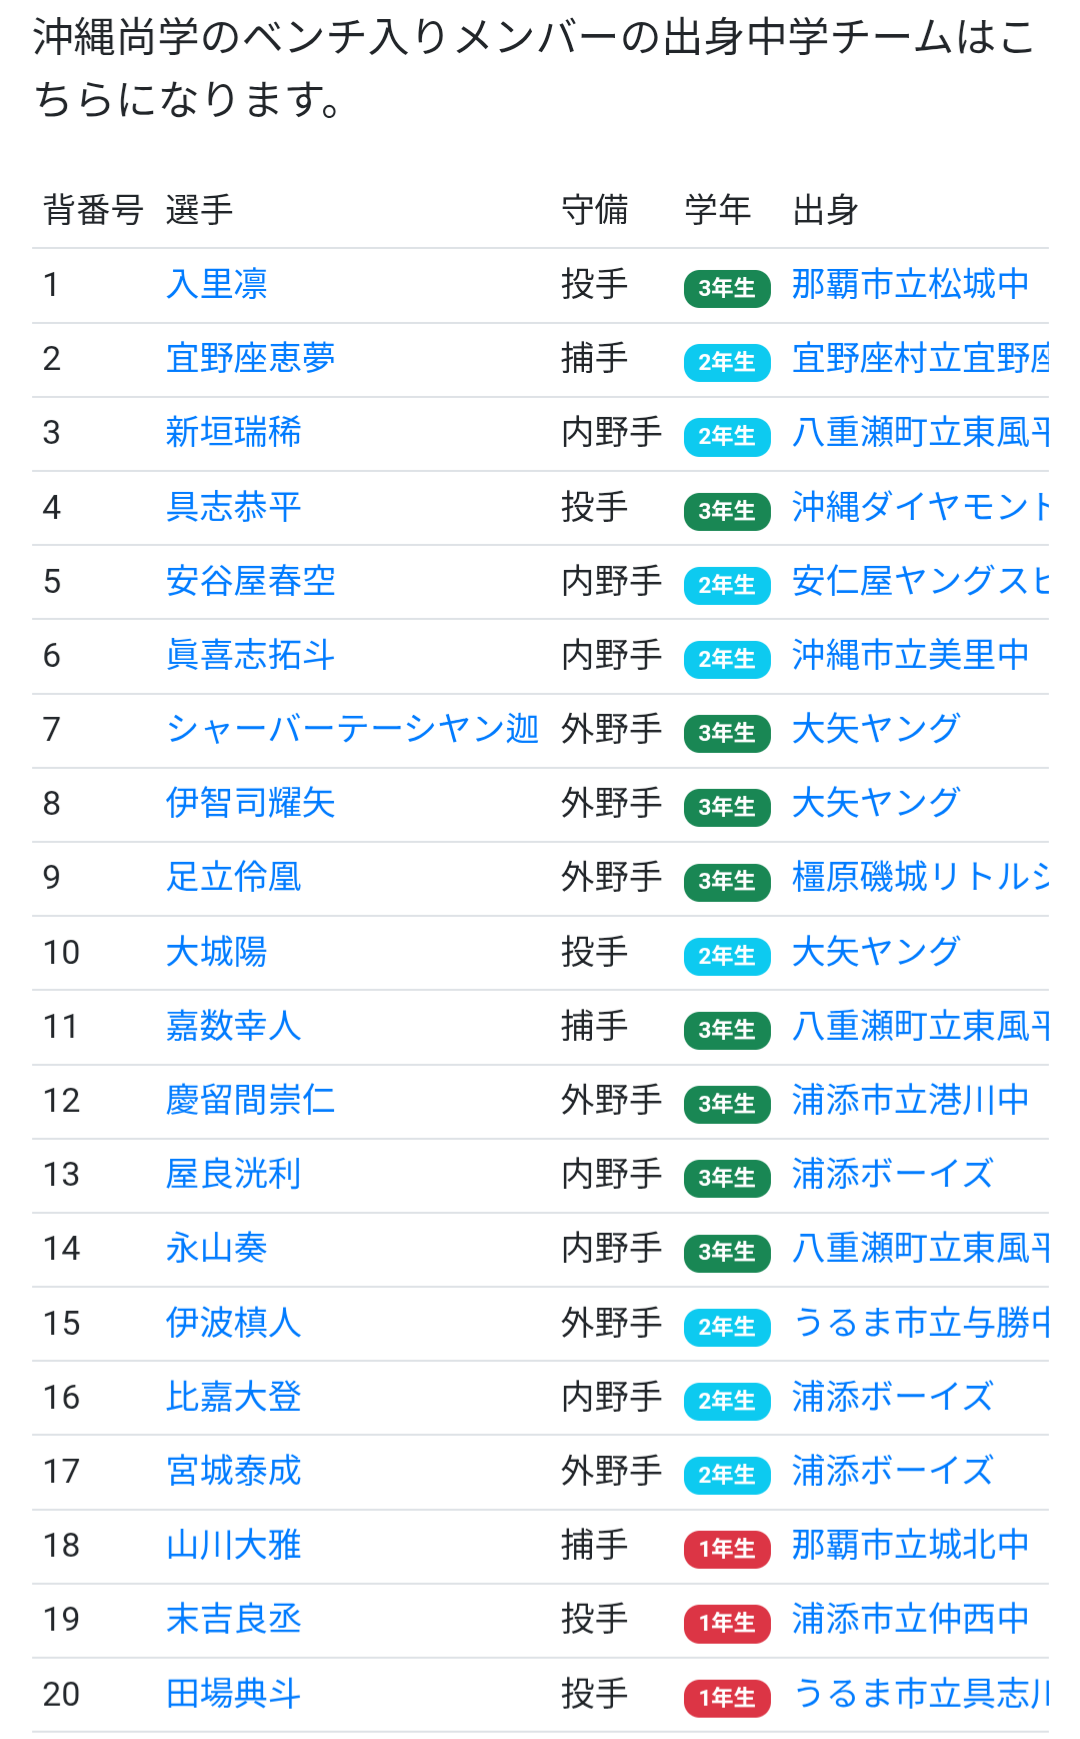The width and height of the screenshot is (1080, 1739).
Task: Click the 1年生 badge for 山川大雅
Action: point(727,1549)
